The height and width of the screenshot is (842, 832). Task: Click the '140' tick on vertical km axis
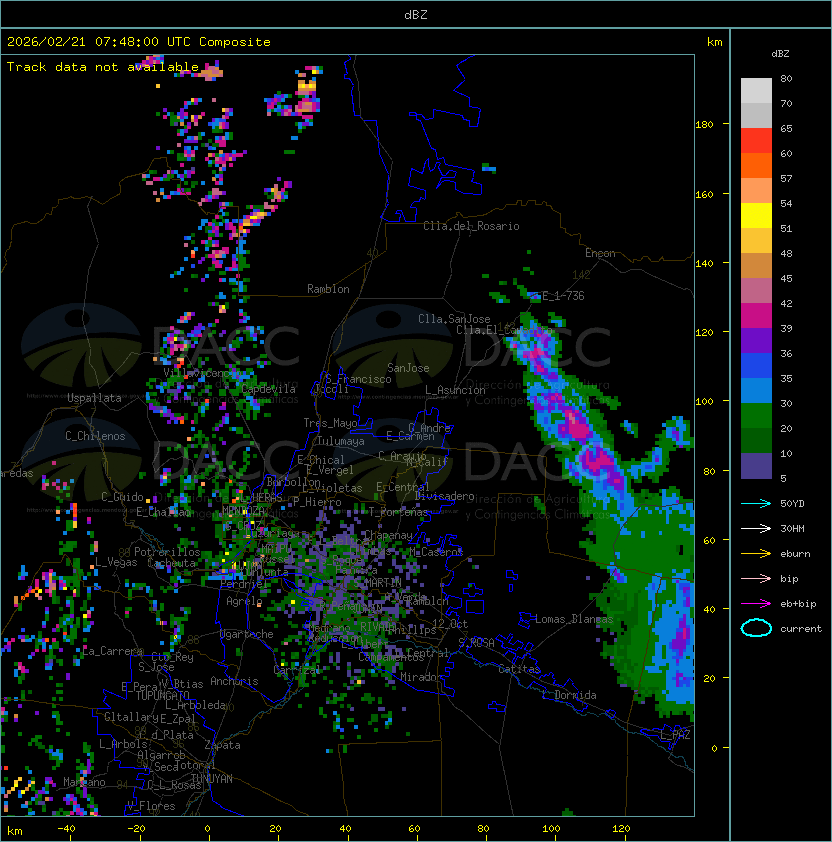coord(704,264)
